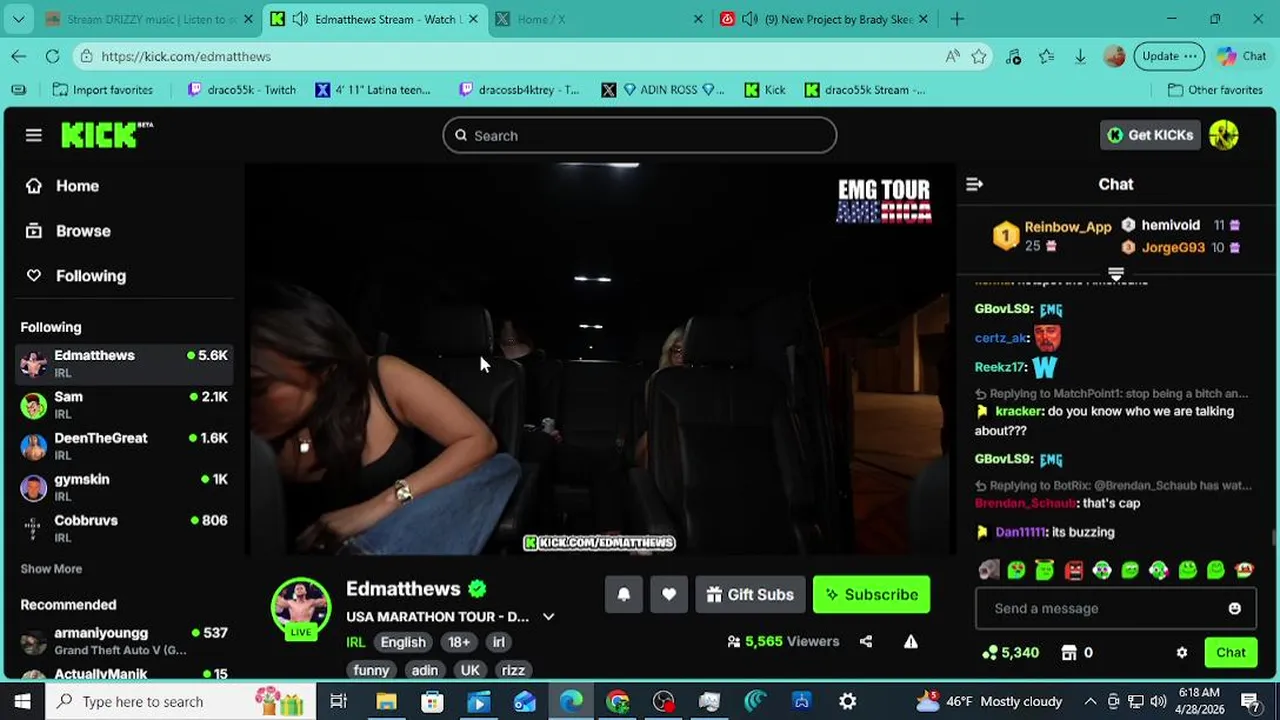Switch to Stream DRIZZY music tab

[148, 19]
